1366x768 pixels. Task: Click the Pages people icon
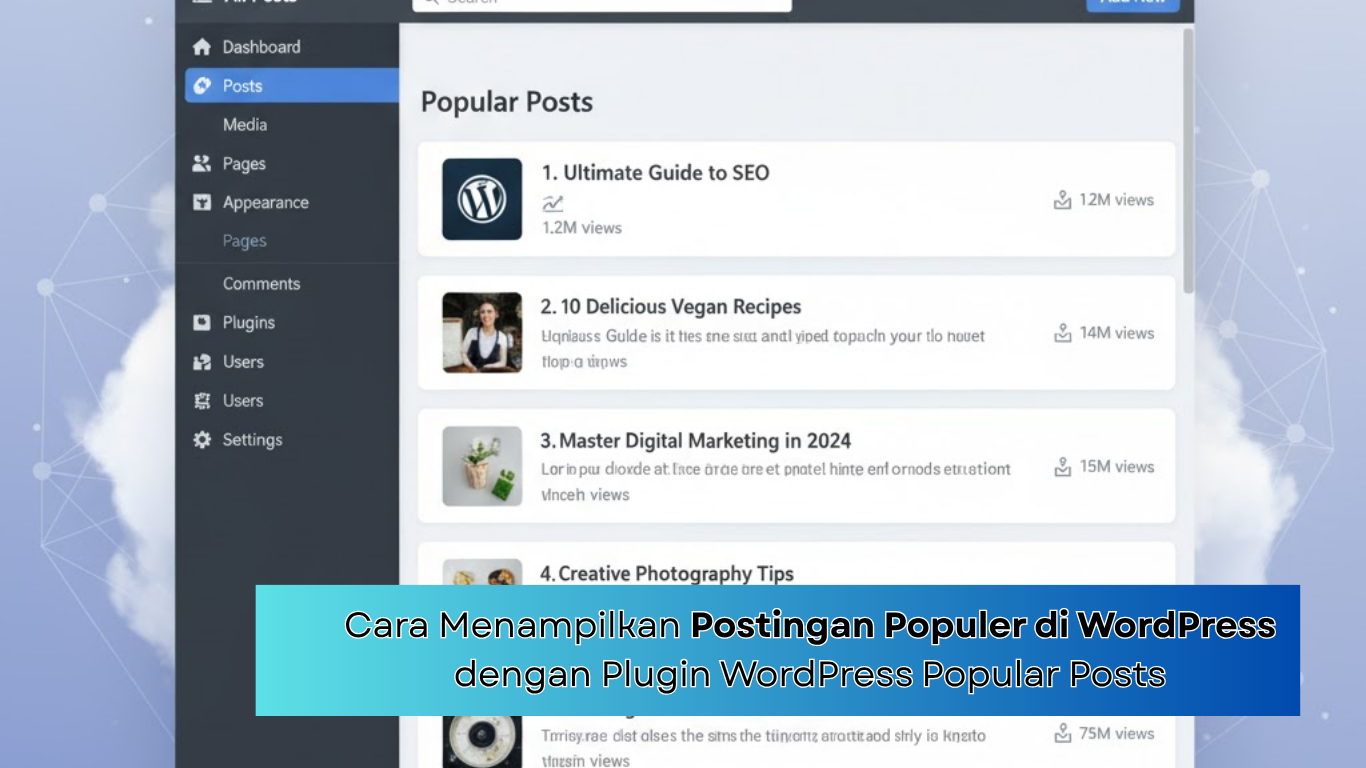202,164
